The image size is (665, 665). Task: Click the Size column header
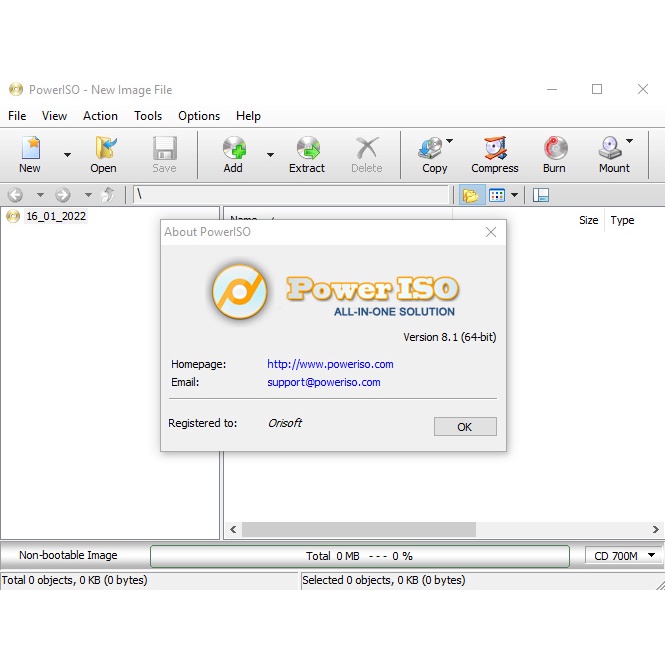(588, 220)
